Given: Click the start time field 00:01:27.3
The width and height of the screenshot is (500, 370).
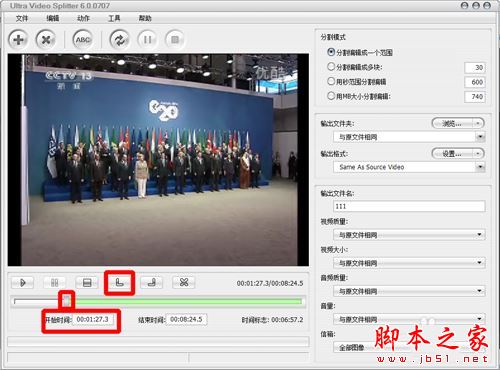Looking at the screenshot, I should coord(93,319).
